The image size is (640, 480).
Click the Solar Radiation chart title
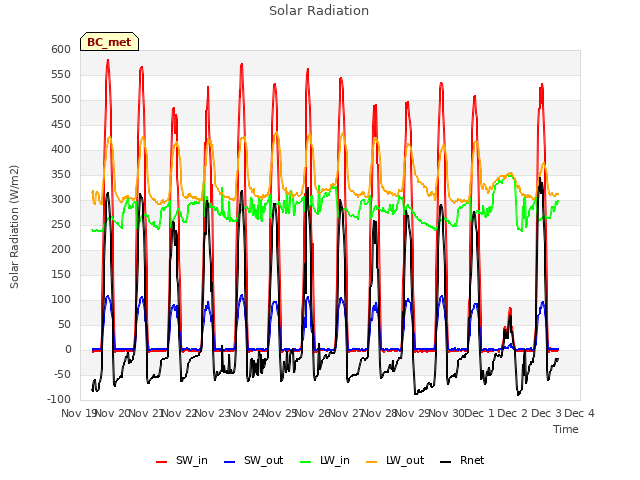[x=319, y=11]
